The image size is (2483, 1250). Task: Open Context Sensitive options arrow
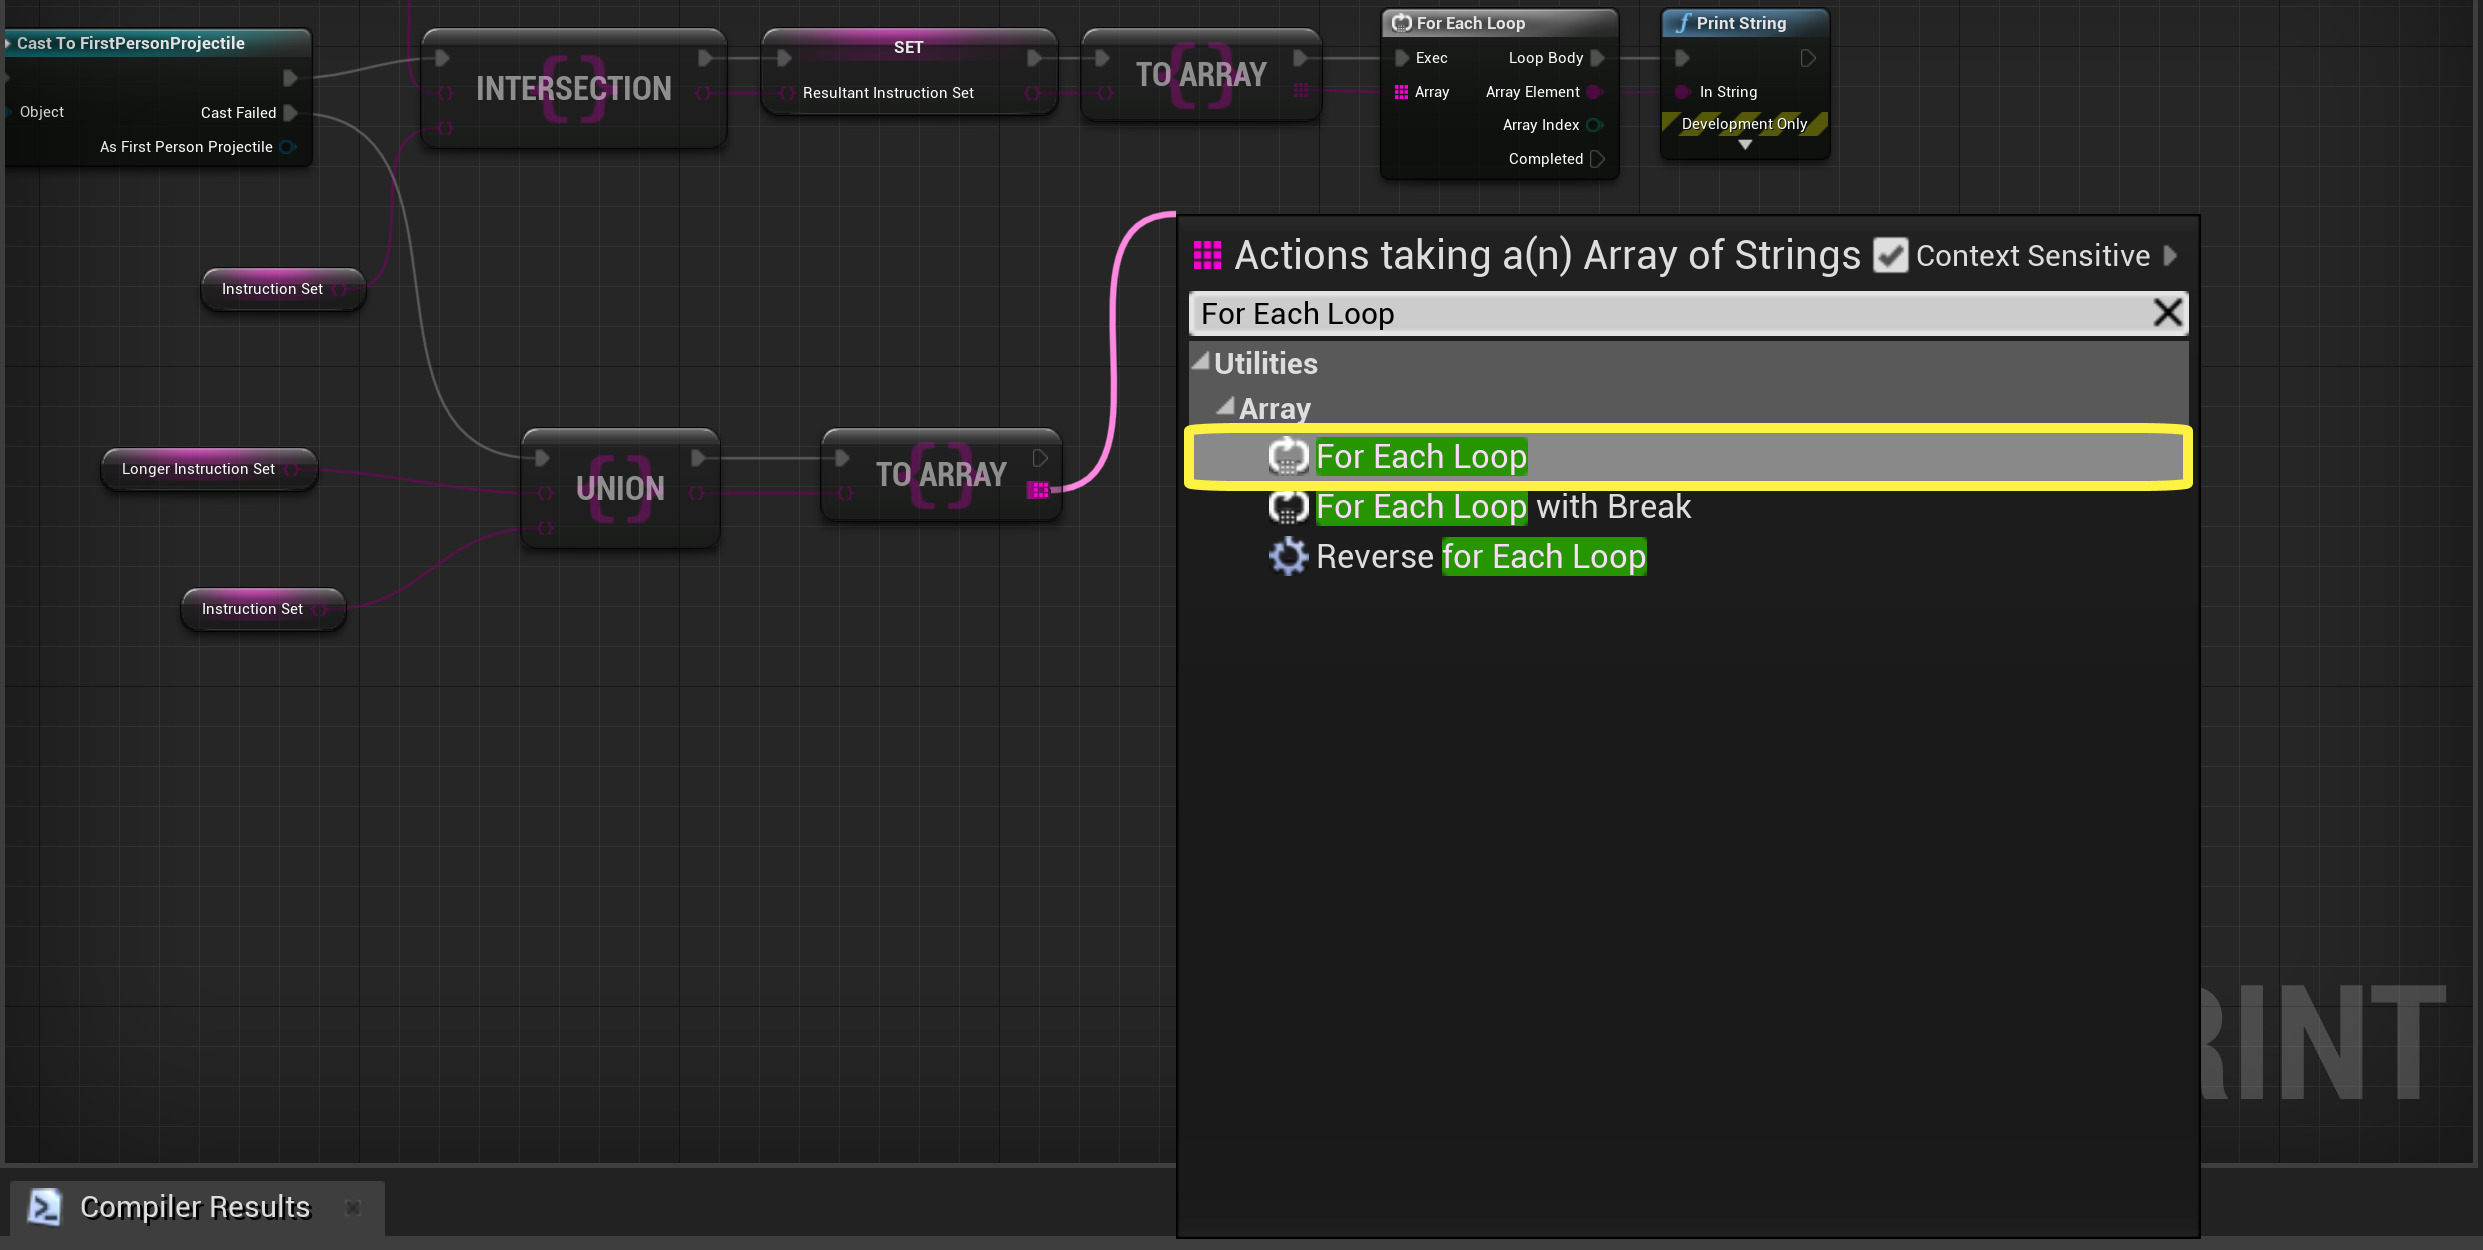[2169, 256]
